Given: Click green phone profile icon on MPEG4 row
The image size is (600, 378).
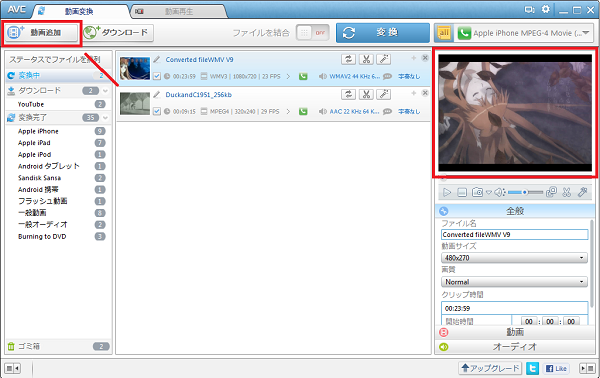Looking at the screenshot, I should pyautogui.click(x=303, y=111).
